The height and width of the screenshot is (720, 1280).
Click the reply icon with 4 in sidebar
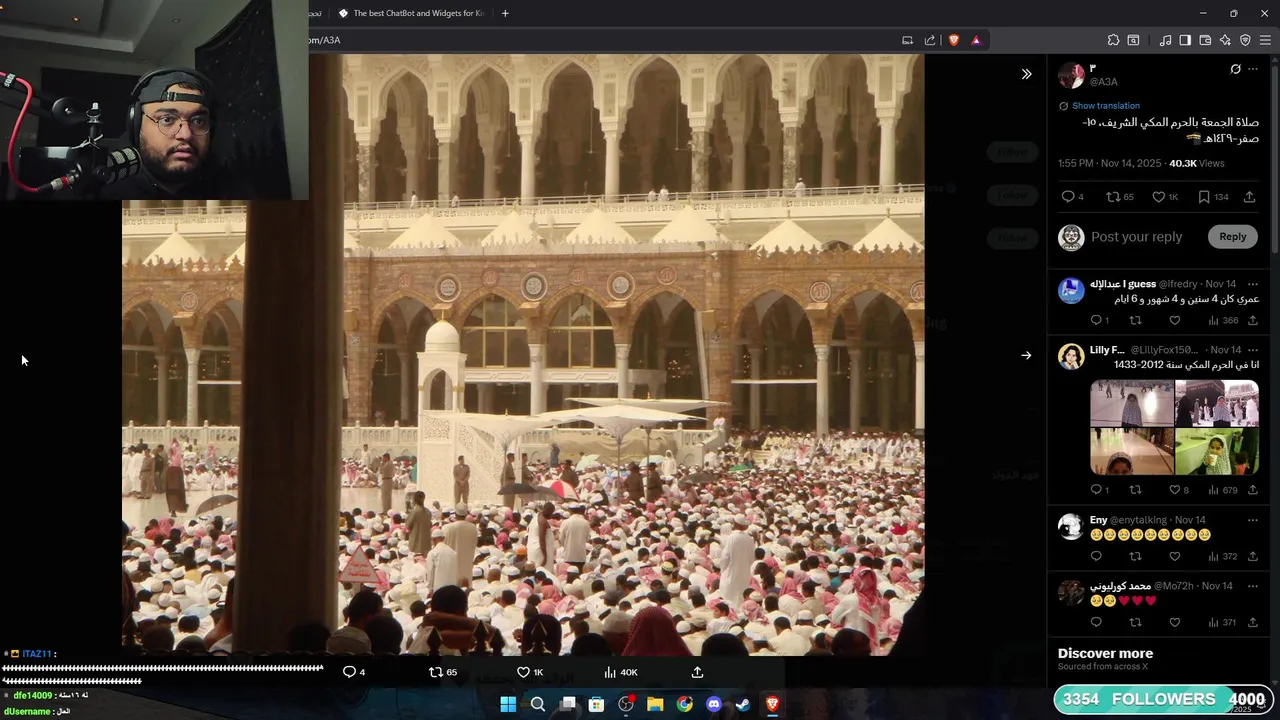point(1072,197)
